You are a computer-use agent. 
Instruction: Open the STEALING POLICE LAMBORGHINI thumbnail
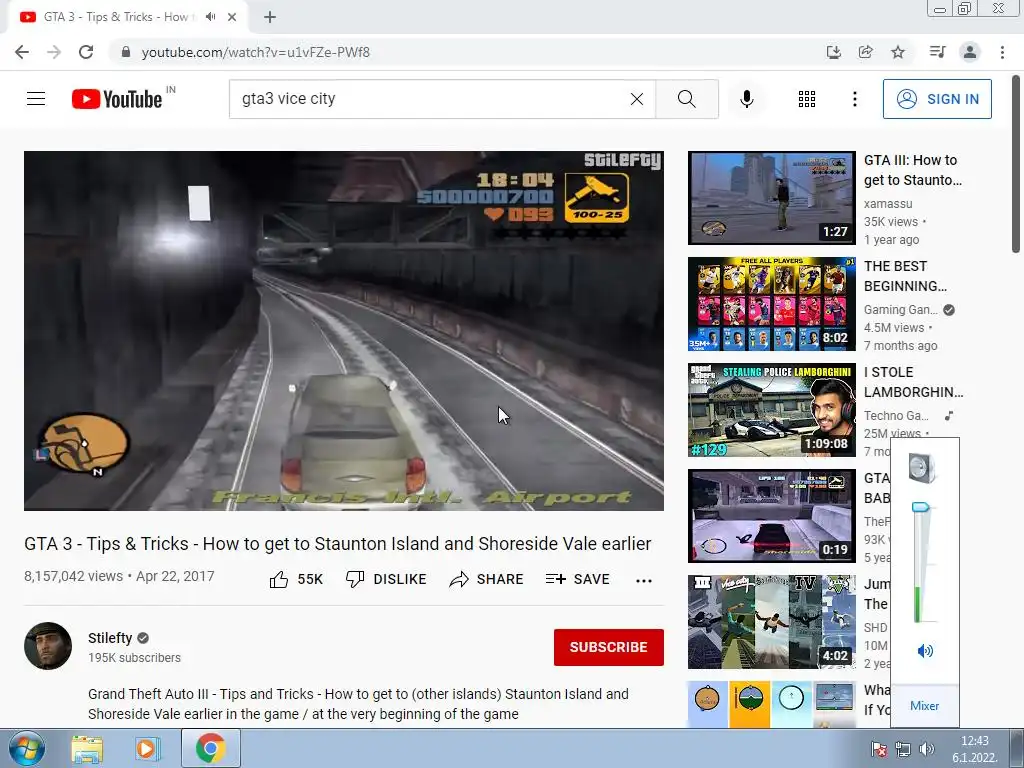[771, 410]
